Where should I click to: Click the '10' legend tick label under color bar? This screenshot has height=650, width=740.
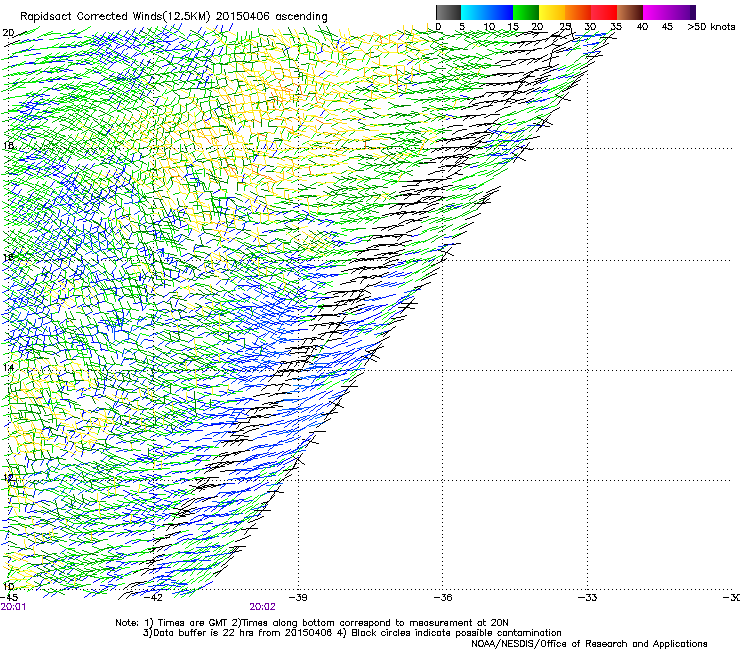click(x=489, y=27)
